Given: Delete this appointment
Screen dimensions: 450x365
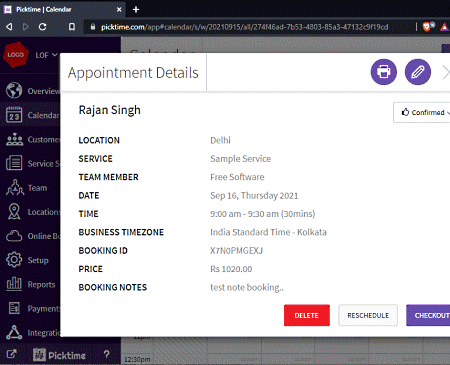Looking at the screenshot, I should tap(307, 315).
